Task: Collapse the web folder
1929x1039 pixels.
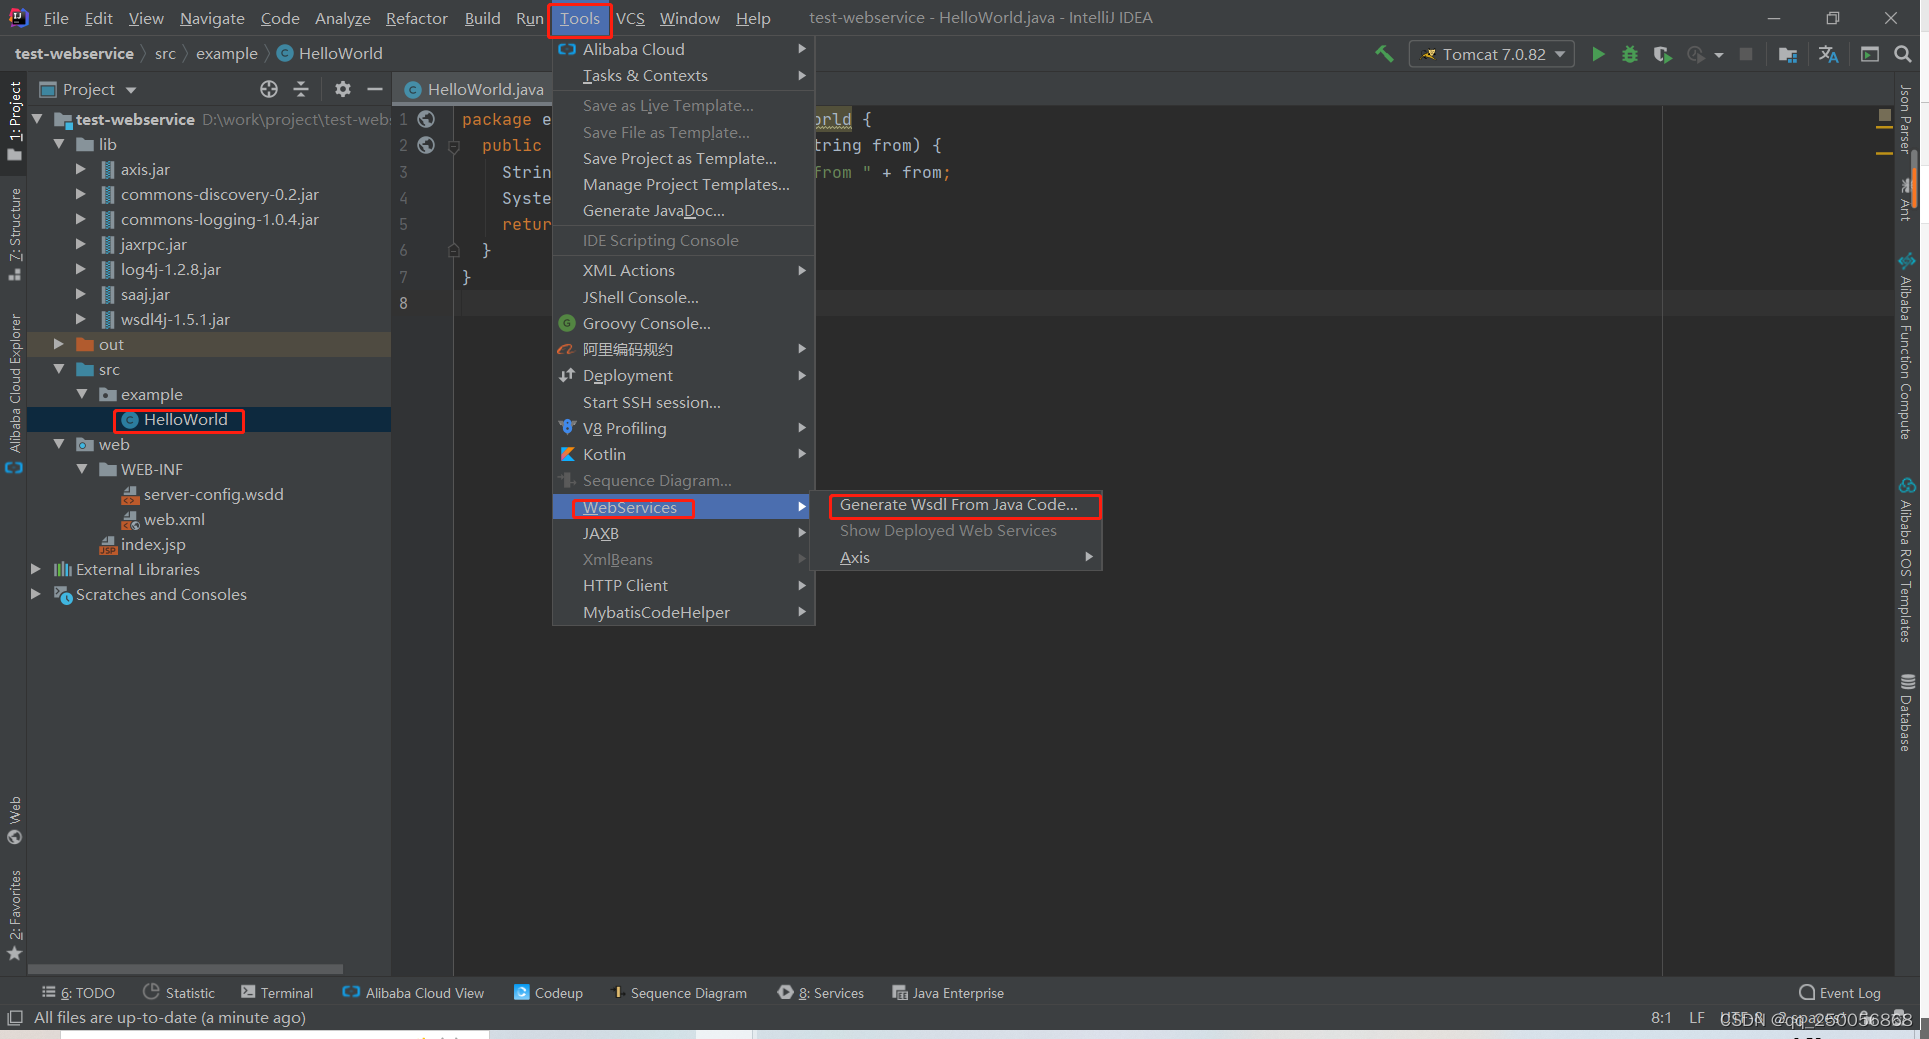Action: 59,444
